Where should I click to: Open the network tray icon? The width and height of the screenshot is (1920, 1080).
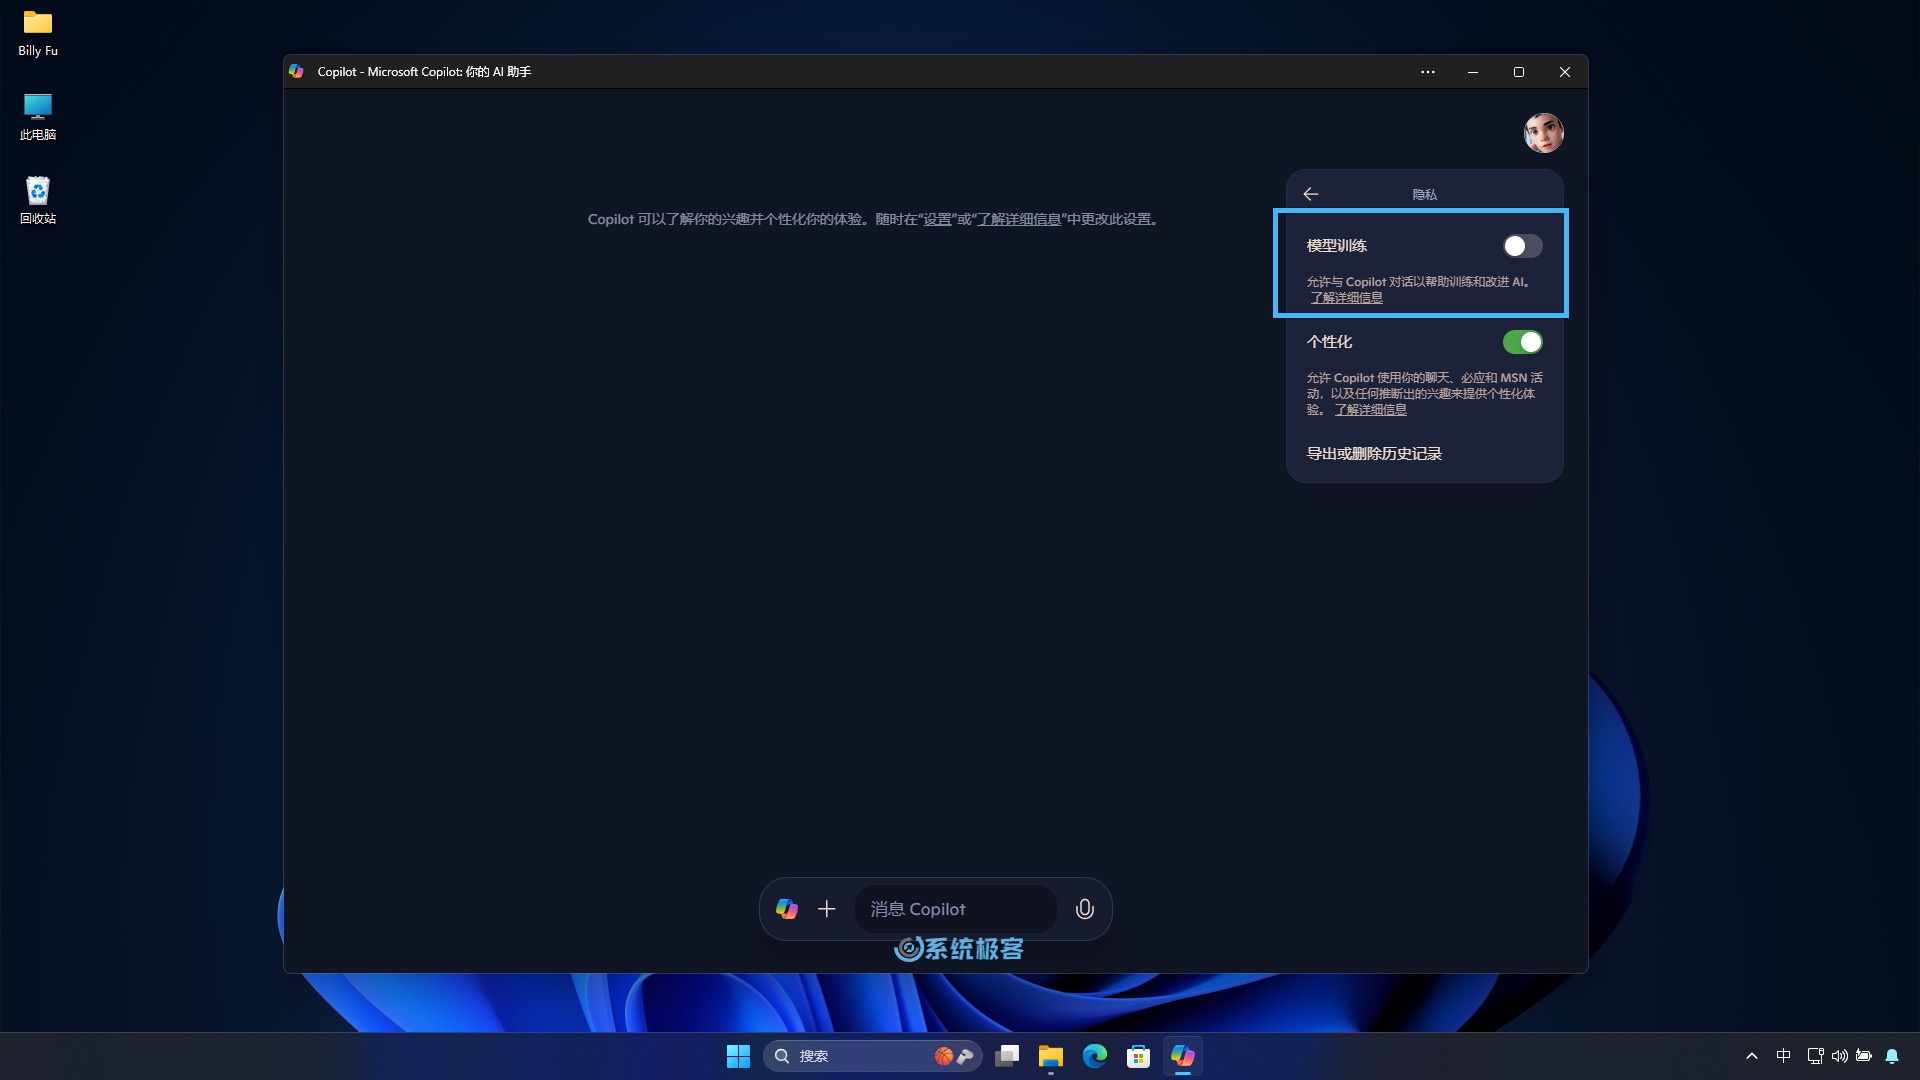(1815, 1056)
